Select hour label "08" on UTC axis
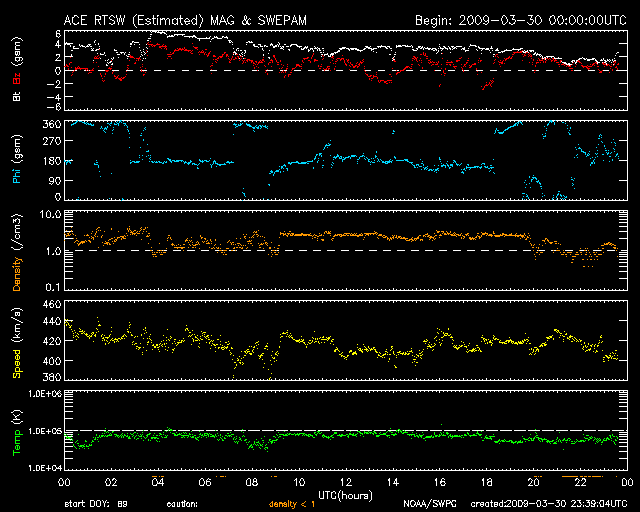This screenshot has width=640, height=512. [252, 482]
